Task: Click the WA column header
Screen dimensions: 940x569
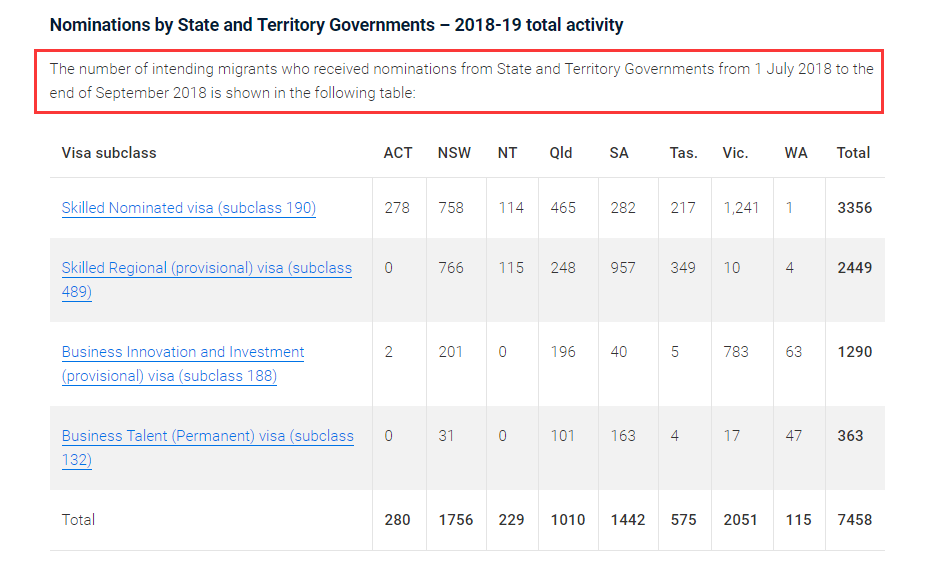Action: tap(796, 153)
